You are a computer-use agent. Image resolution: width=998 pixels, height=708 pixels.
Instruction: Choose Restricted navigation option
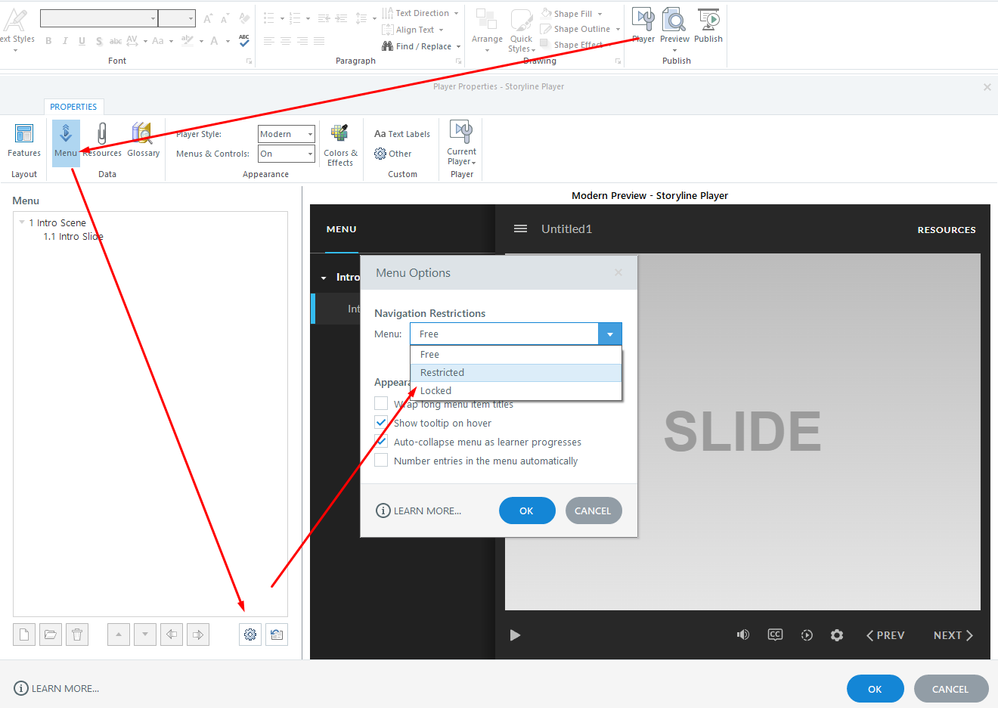tap(516, 372)
